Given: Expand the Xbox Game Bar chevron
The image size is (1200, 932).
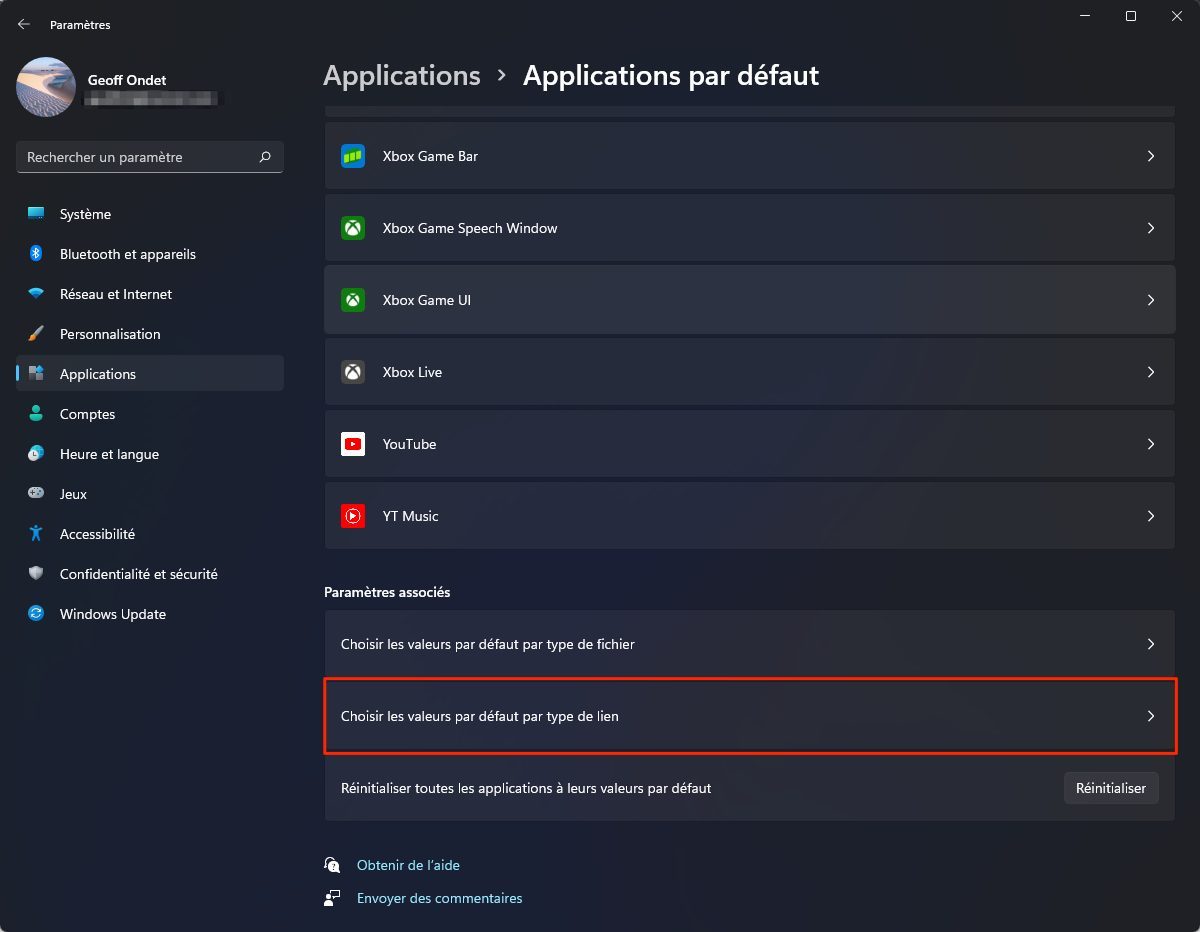Looking at the screenshot, I should tap(1151, 156).
